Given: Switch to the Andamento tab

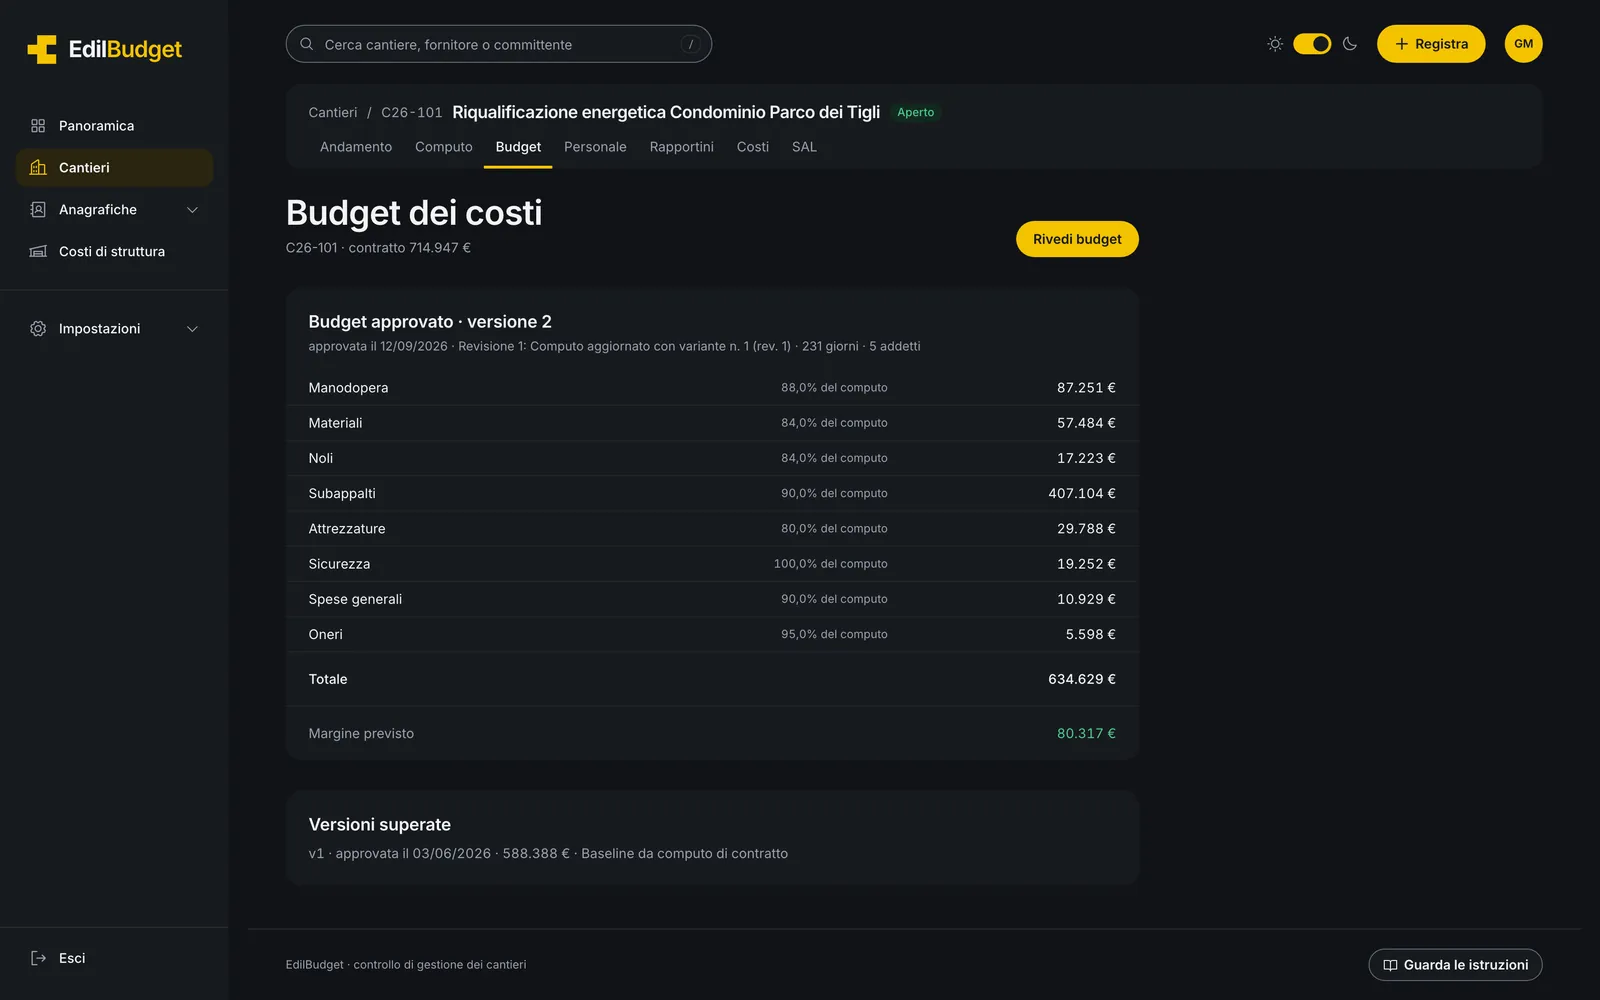Looking at the screenshot, I should pyautogui.click(x=356, y=147).
